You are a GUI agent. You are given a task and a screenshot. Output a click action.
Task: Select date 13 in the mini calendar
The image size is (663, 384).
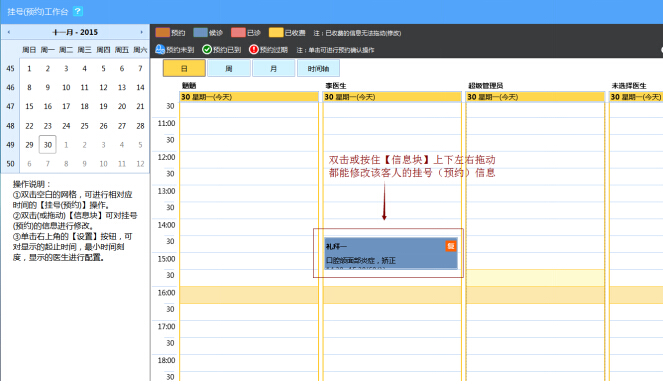click(x=122, y=87)
